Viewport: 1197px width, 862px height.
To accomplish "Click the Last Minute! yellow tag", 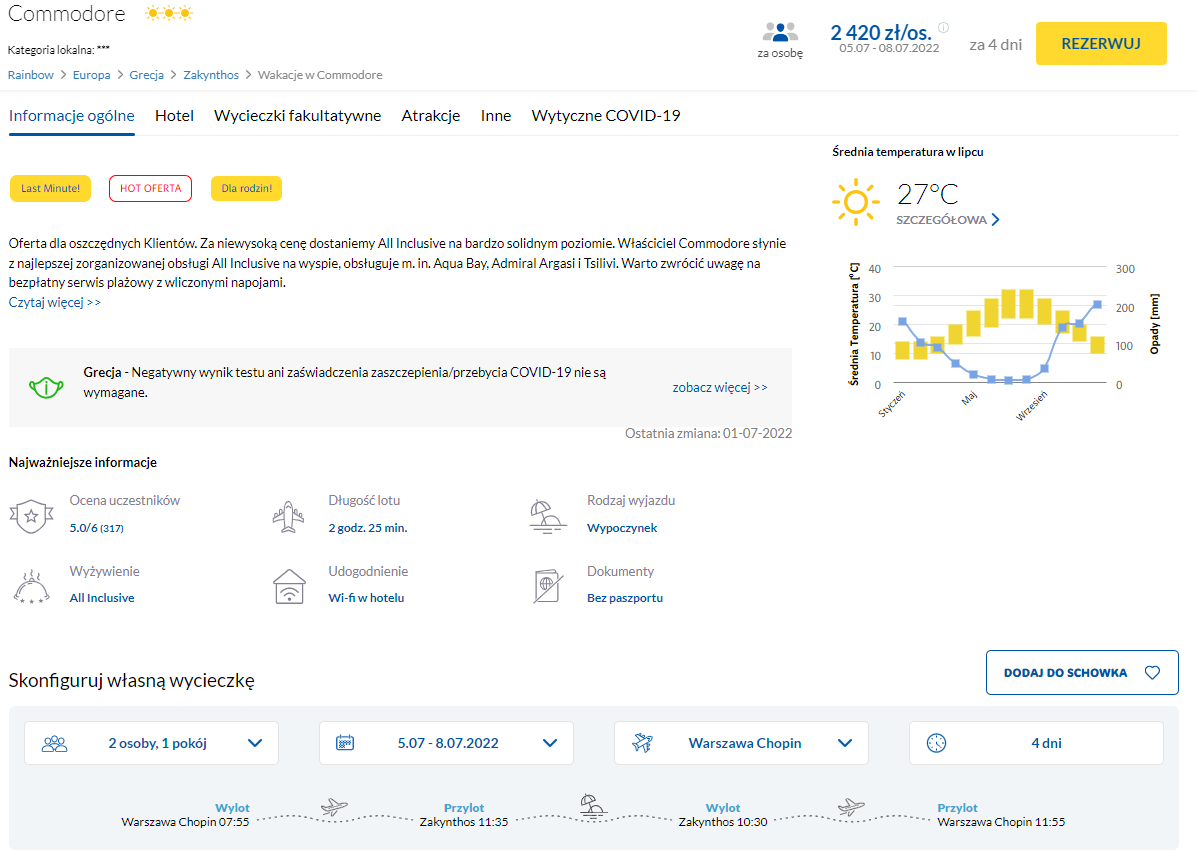I will pyautogui.click(x=50, y=189).
